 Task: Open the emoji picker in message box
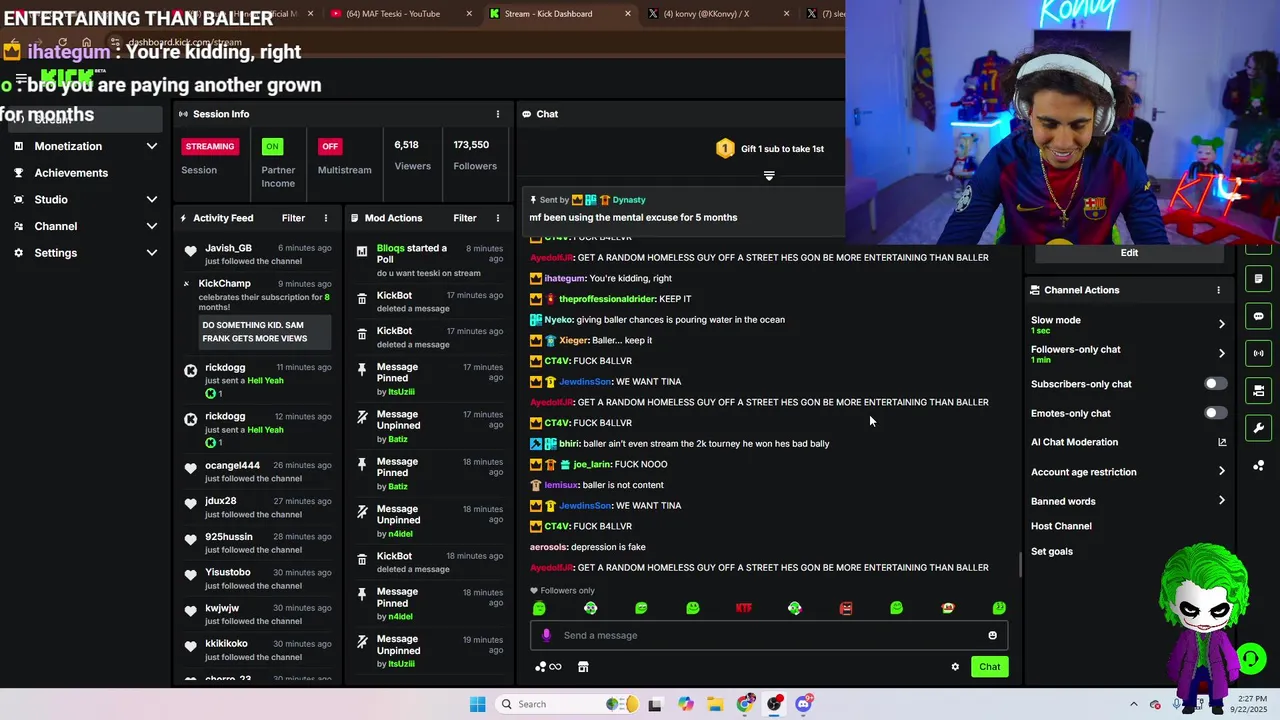coord(992,635)
